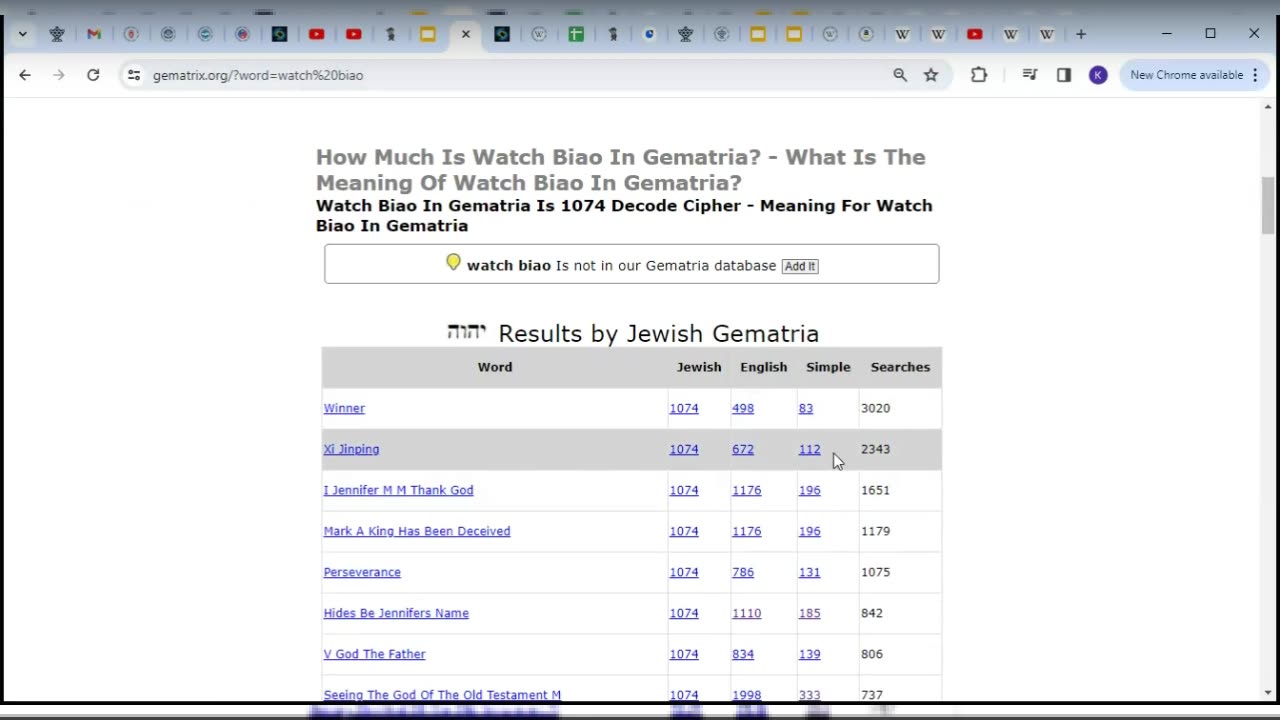Click Simple value 185 in Hides Be row
Image resolution: width=1280 pixels, height=720 pixels.
pos(809,613)
